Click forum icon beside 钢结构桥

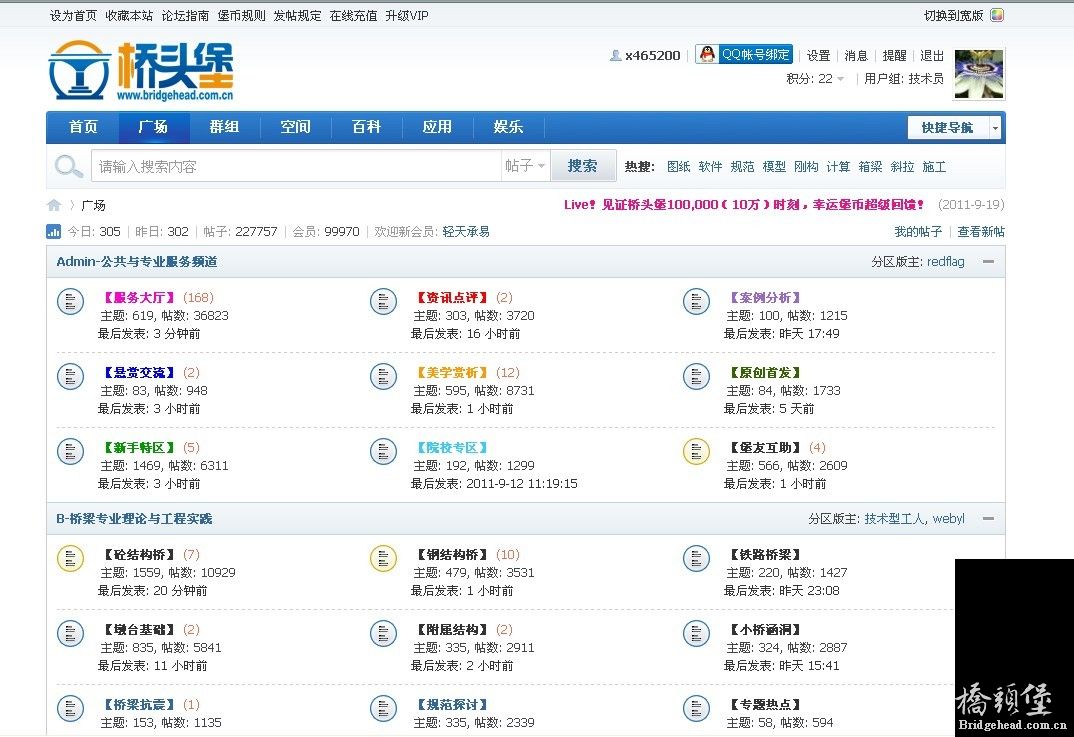(x=383, y=558)
